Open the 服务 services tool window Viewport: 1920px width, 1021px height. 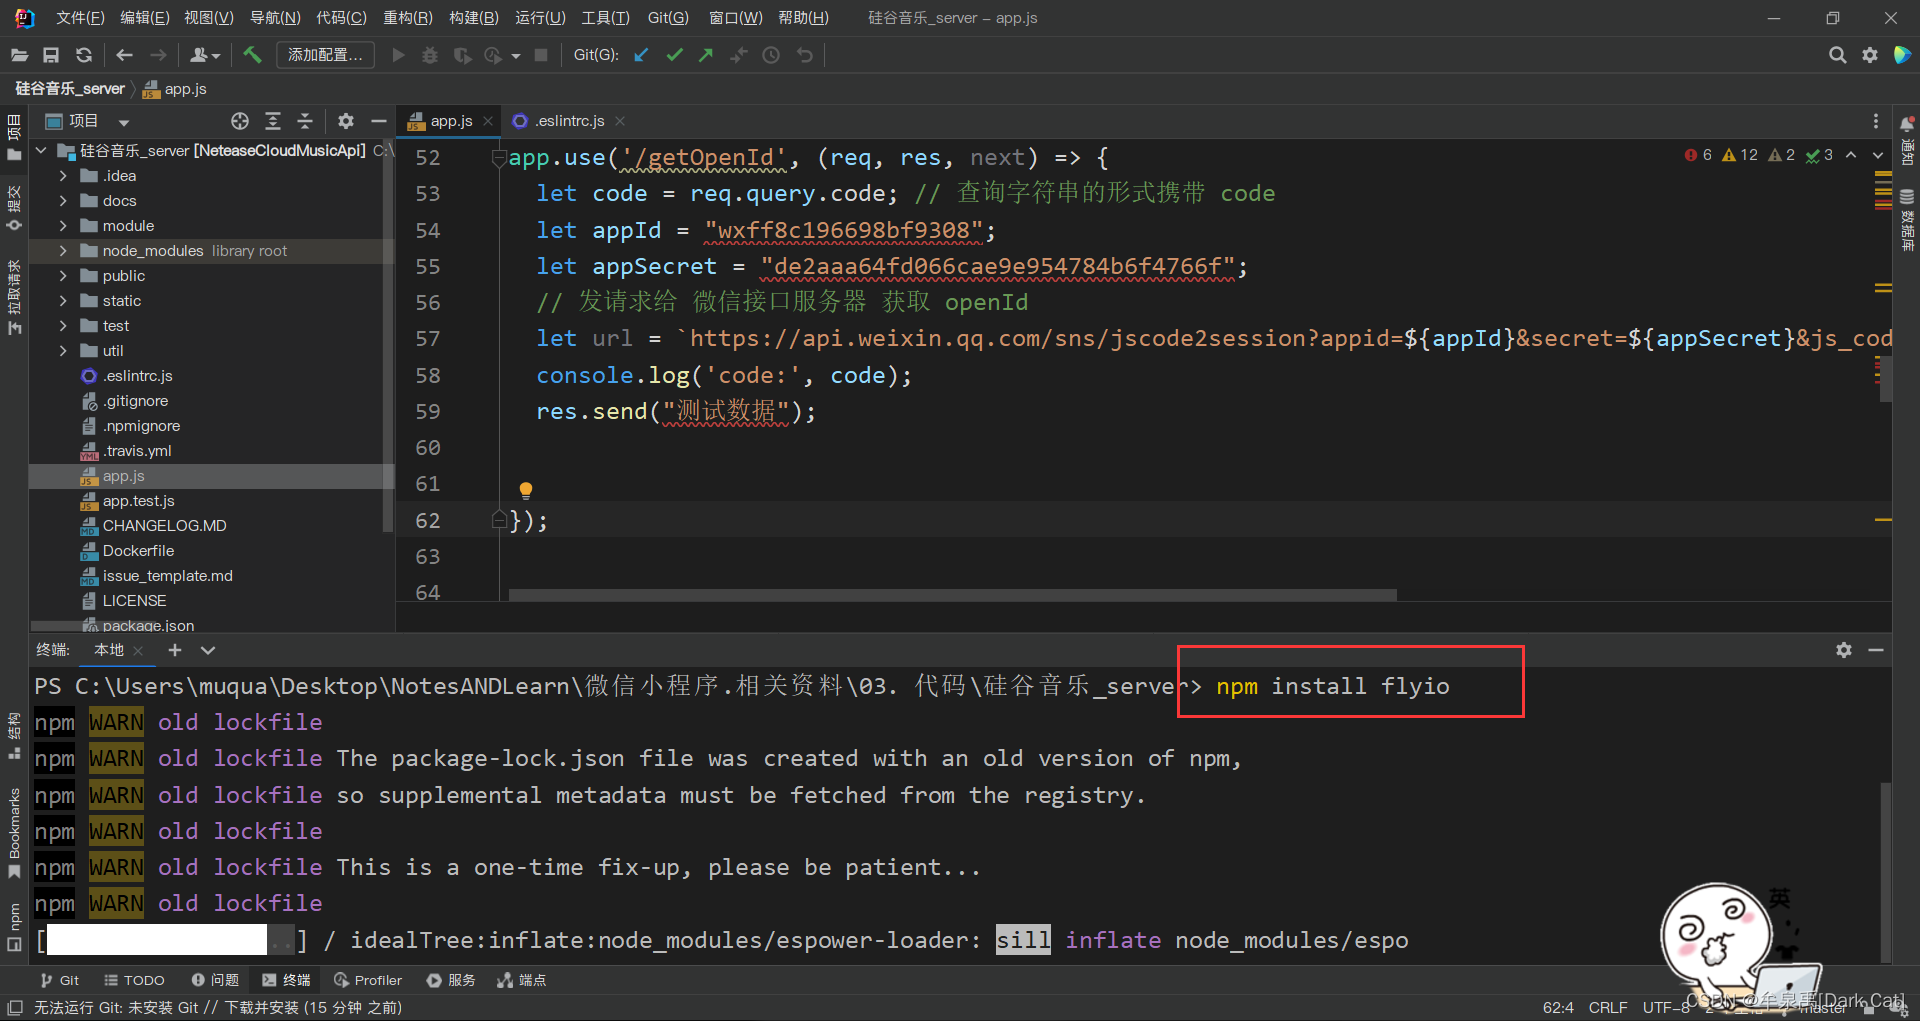[451, 980]
